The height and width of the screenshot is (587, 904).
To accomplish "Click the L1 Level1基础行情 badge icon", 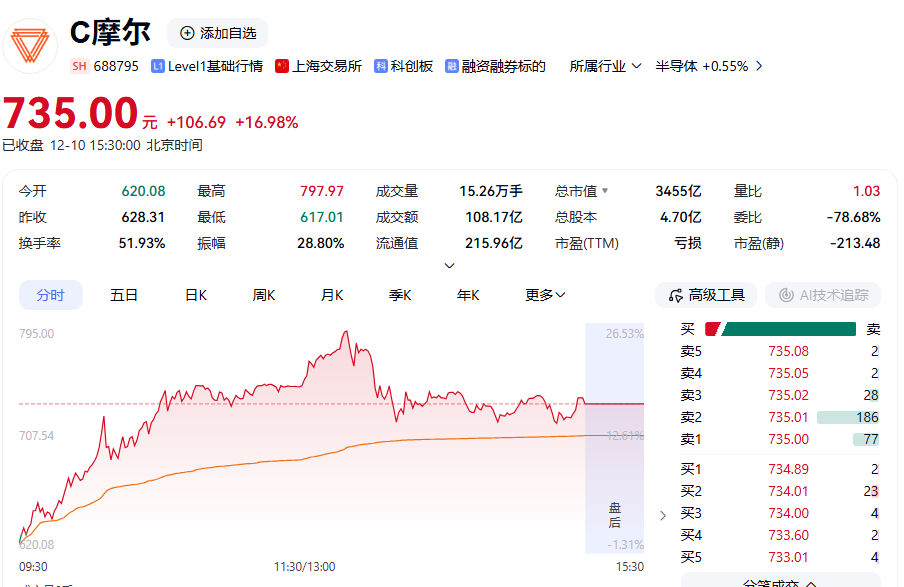I will 157,66.
